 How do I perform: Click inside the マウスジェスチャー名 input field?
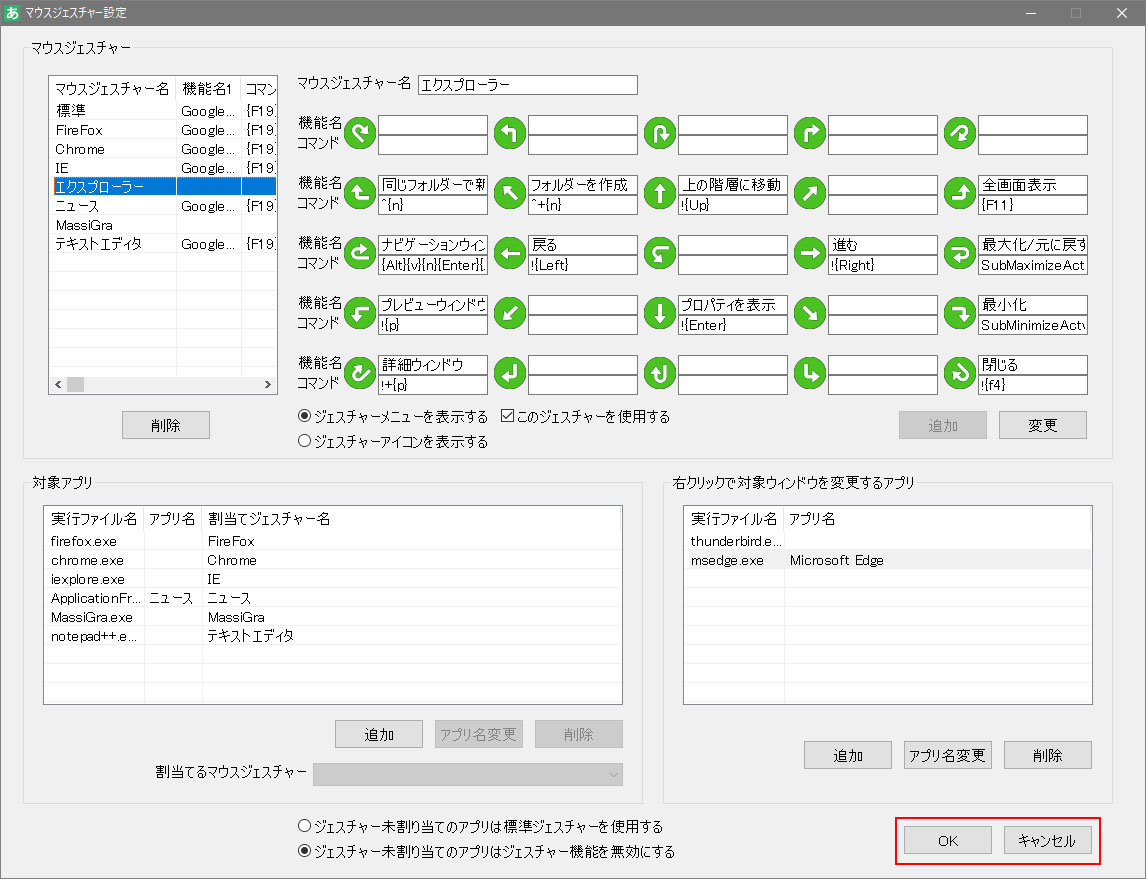527,84
